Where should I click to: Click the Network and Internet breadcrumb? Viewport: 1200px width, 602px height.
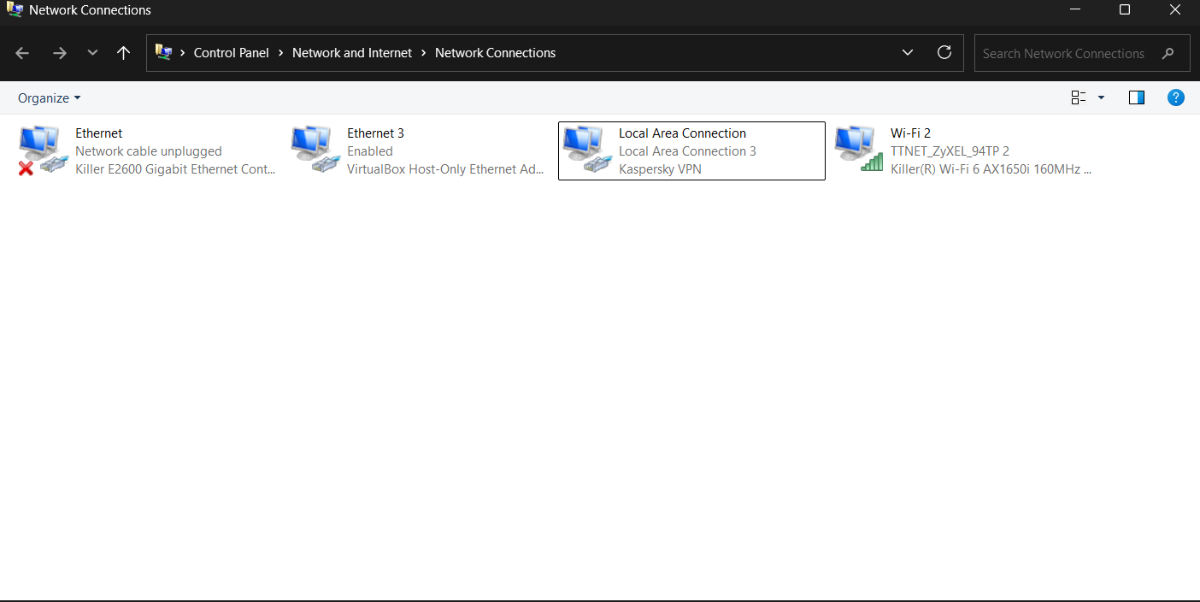coord(352,53)
